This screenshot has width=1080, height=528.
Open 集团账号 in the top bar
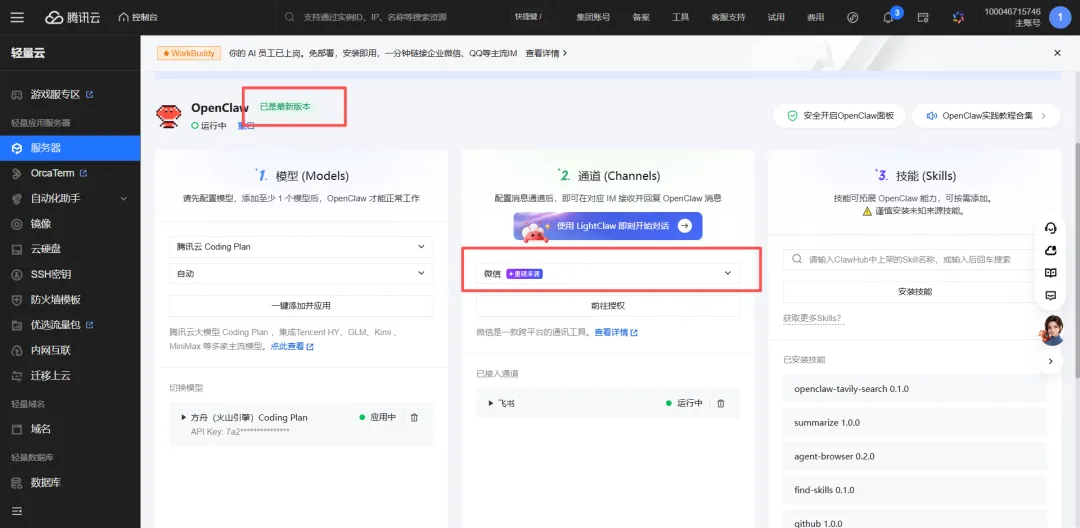tap(593, 17)
